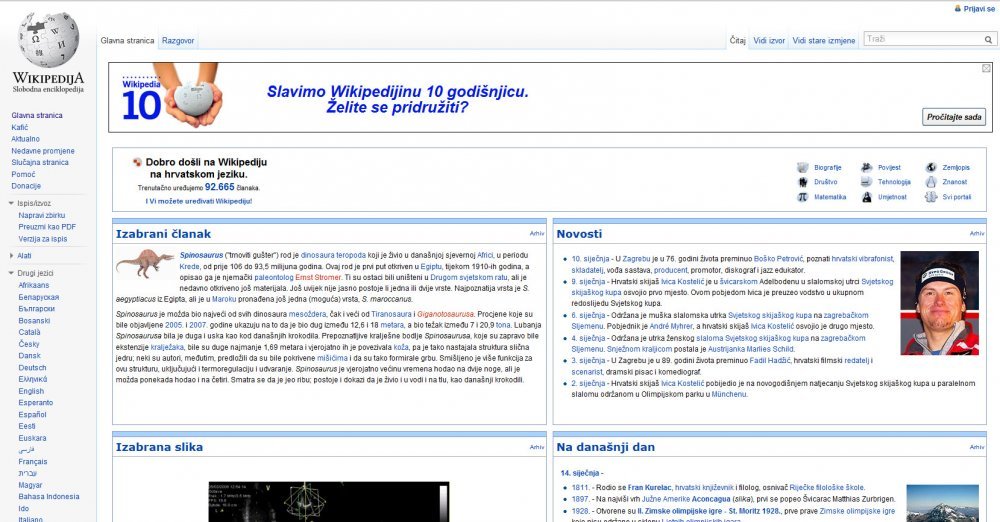Open the featured picture in Izabrana slika

pos(329,502)
